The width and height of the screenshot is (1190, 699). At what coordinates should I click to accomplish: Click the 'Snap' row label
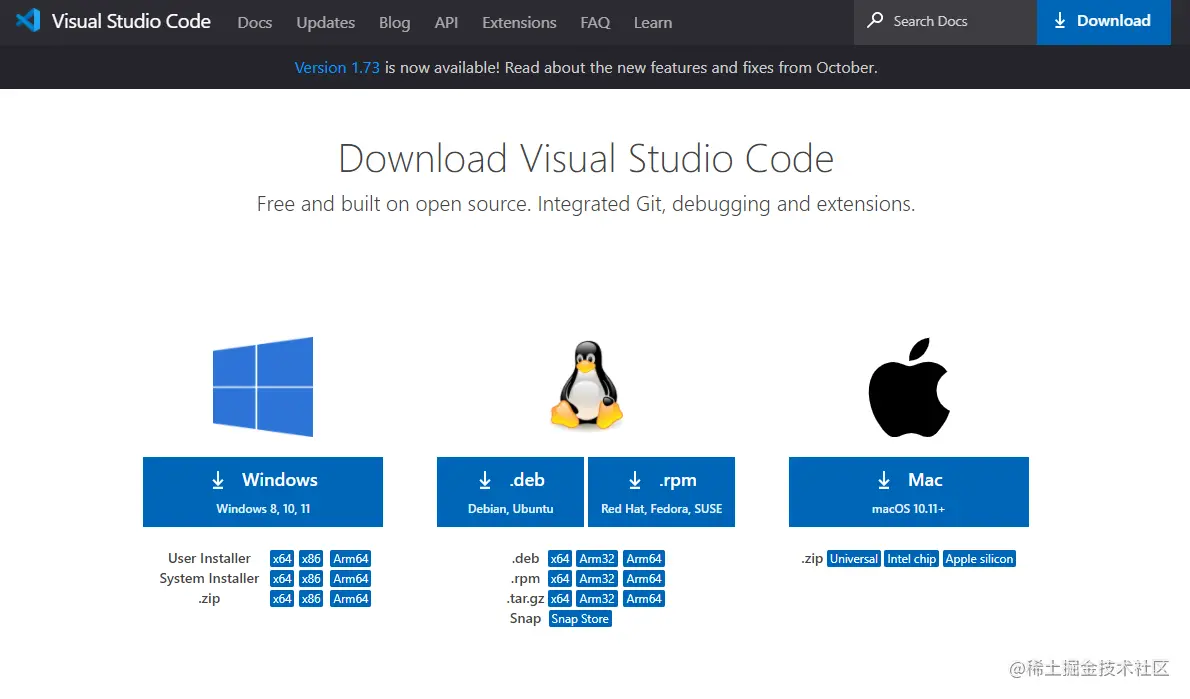(525, 619)
